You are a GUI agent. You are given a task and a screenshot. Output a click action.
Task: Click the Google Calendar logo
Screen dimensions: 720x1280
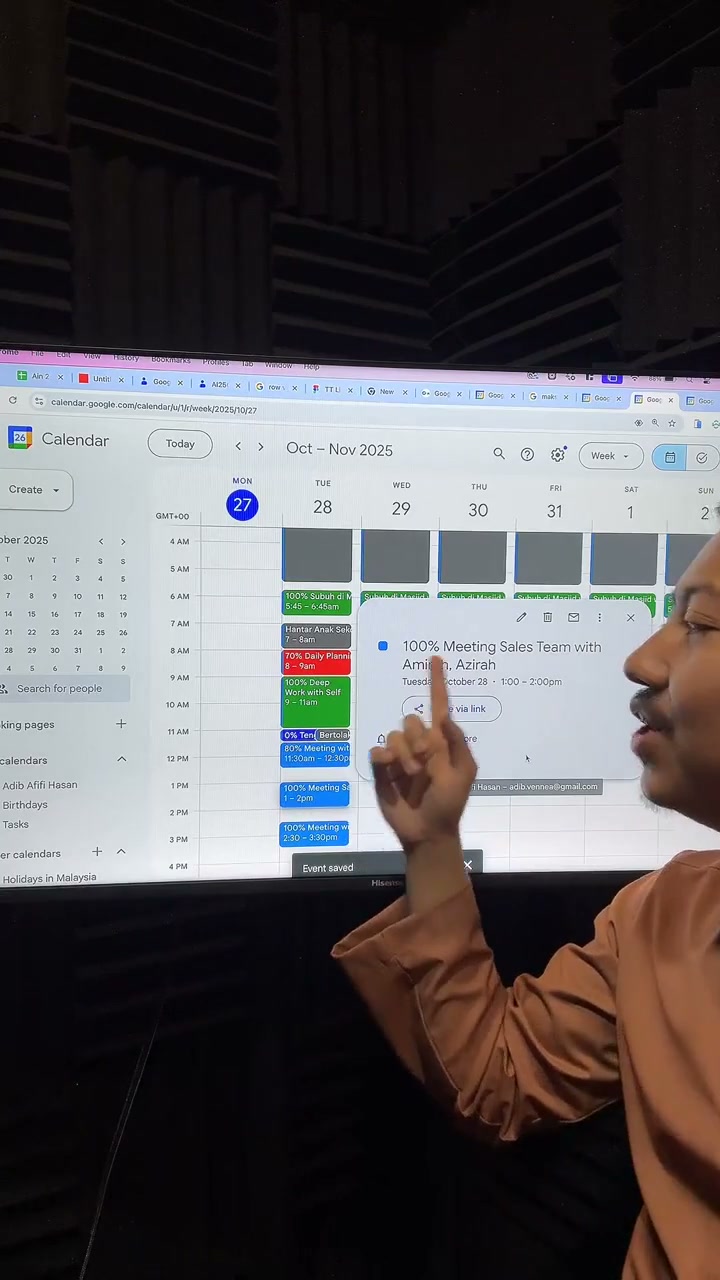tap(20, 438)
